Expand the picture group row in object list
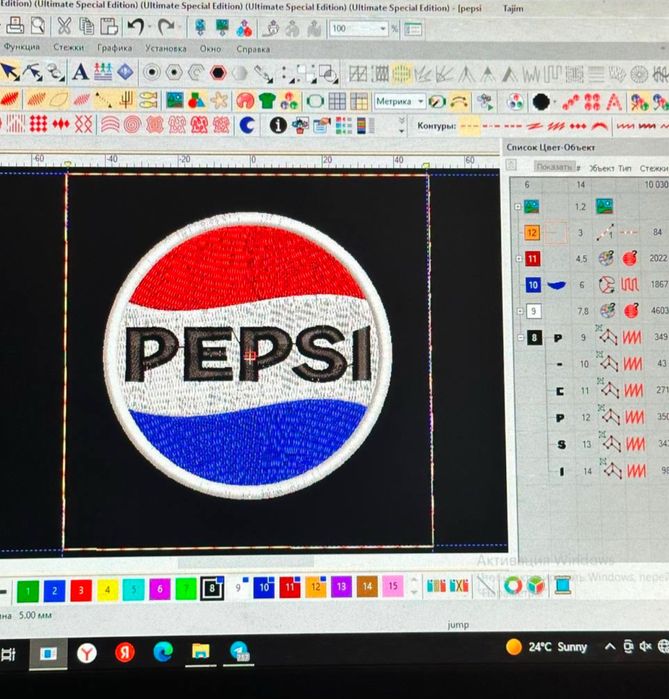 click(517, 206)
